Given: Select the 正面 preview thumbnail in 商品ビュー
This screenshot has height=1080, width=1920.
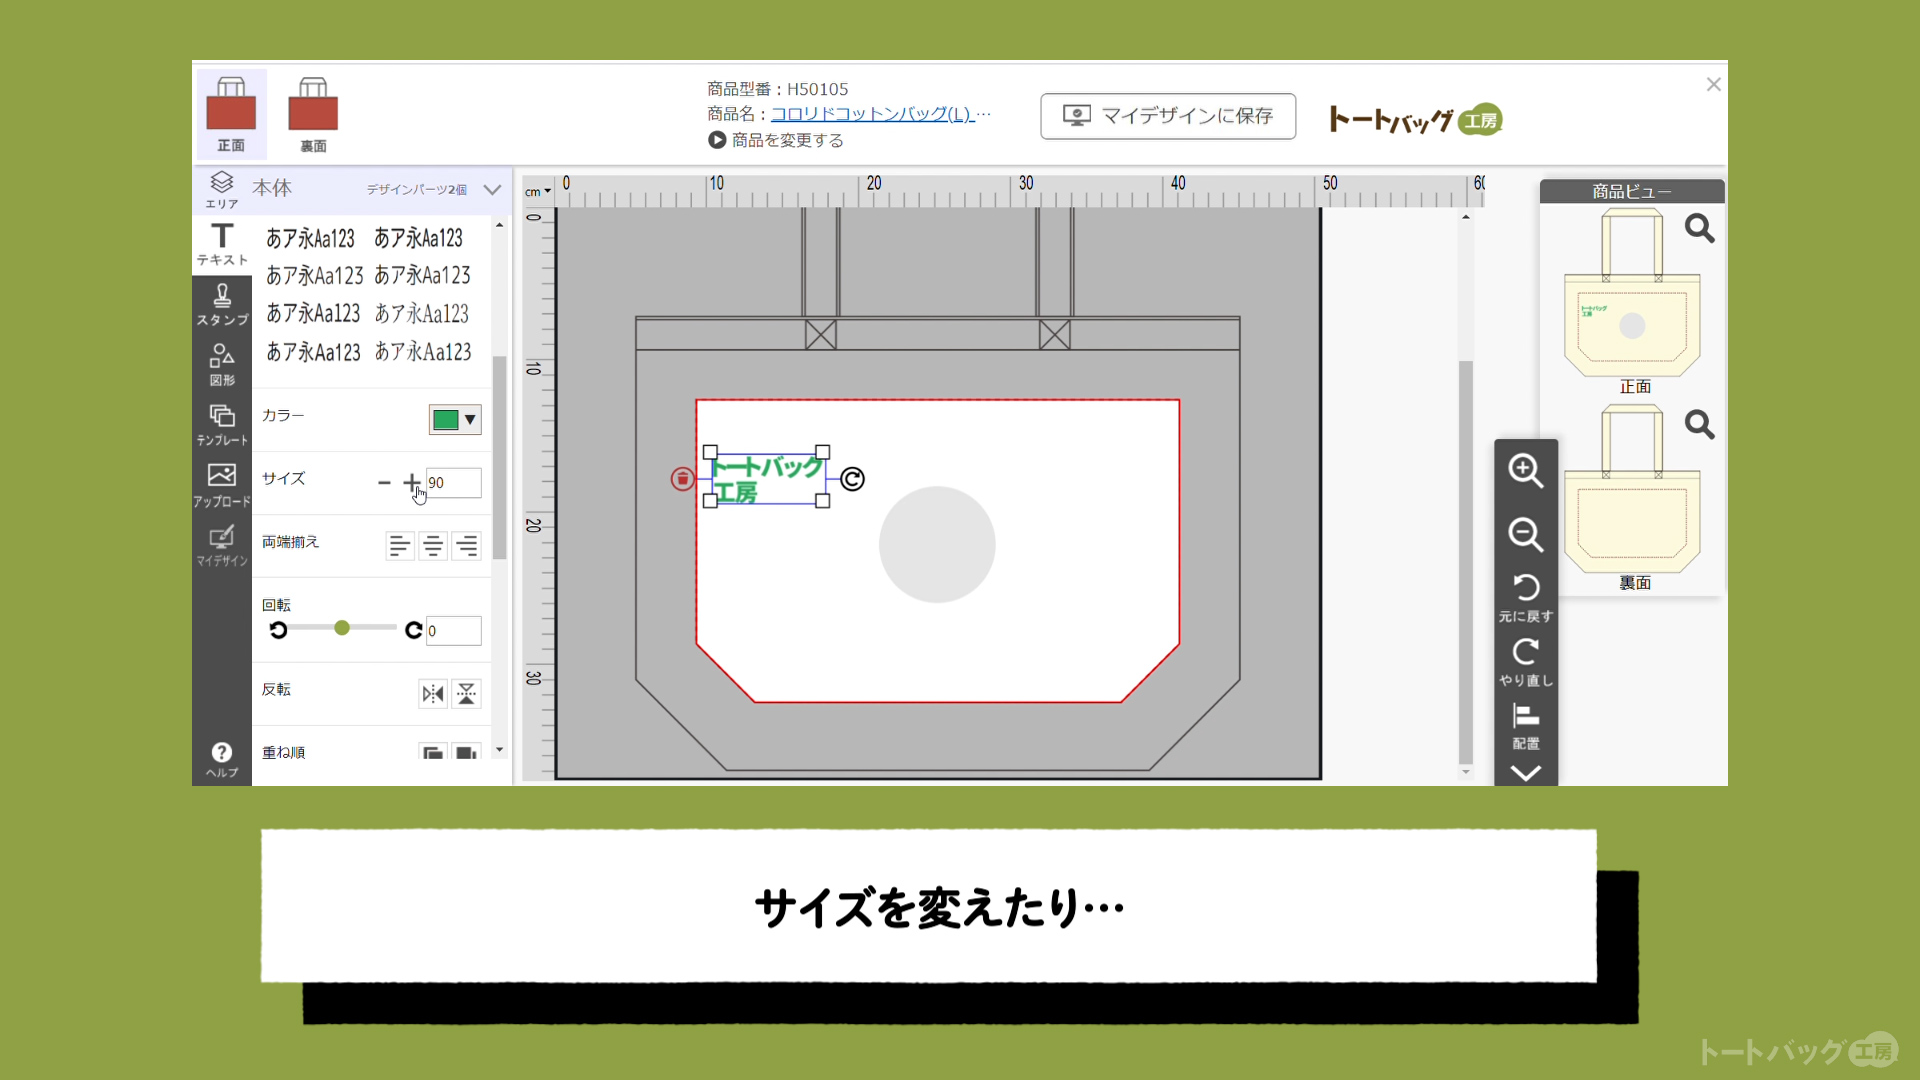Looking at the screenshot, I should click(x=1632, y=292).
